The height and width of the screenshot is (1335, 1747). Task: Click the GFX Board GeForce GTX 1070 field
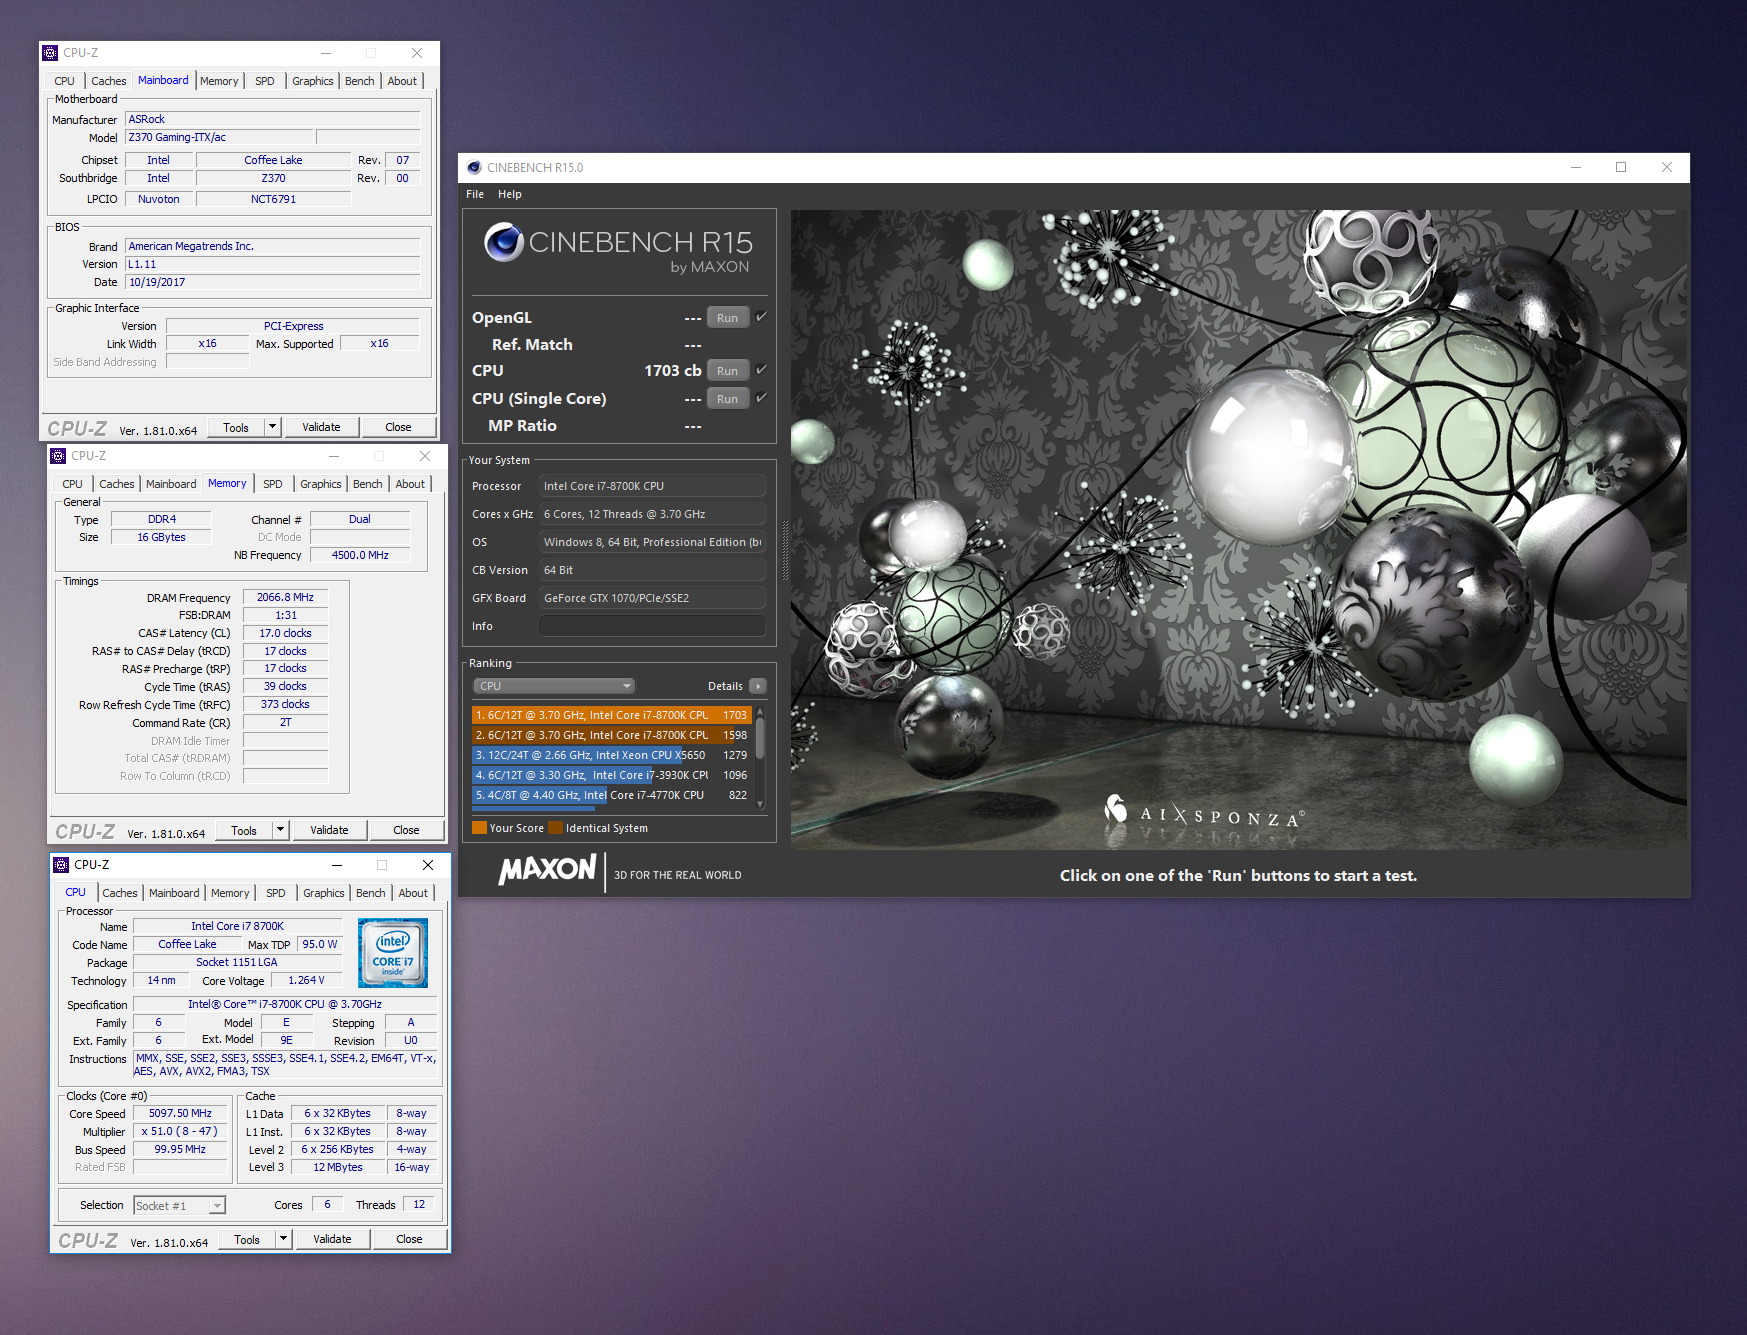coord(652,598)
